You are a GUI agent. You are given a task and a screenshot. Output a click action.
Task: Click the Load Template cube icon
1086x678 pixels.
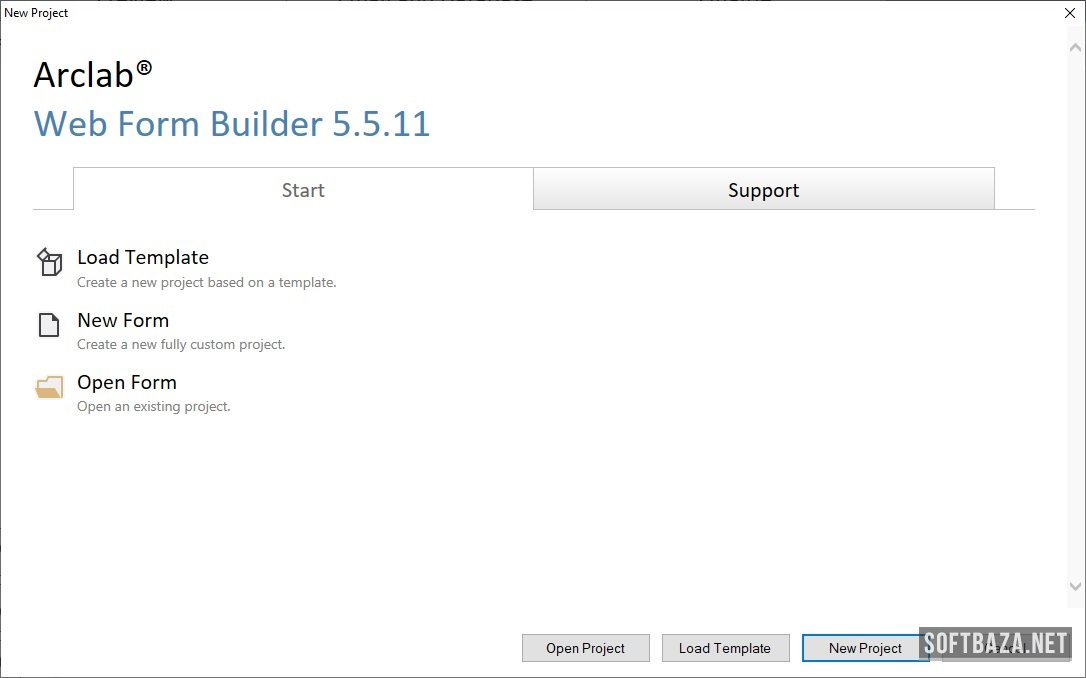tap(49, 263)
